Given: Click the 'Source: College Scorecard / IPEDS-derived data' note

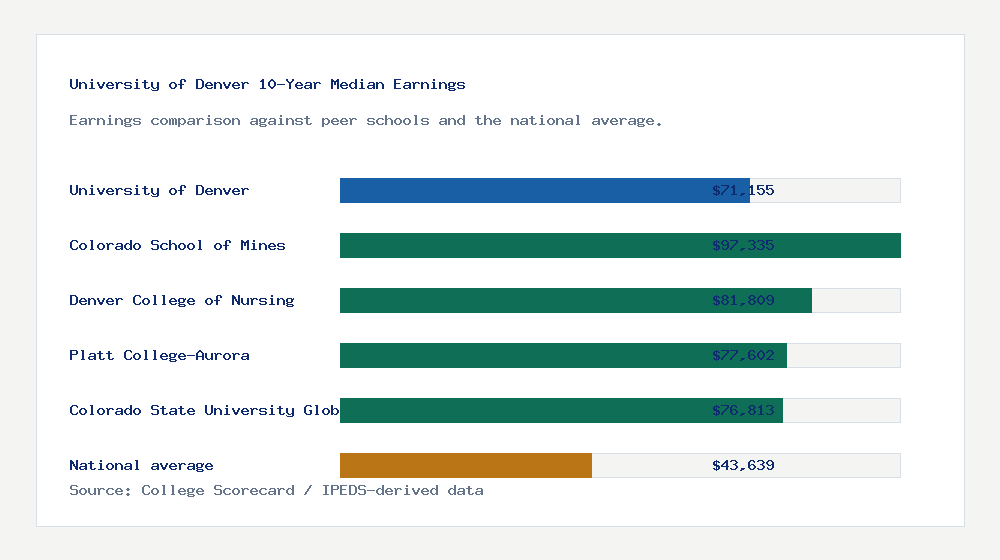Looking at the screenshot, I should pyautogui.click(x=276, y=490).
